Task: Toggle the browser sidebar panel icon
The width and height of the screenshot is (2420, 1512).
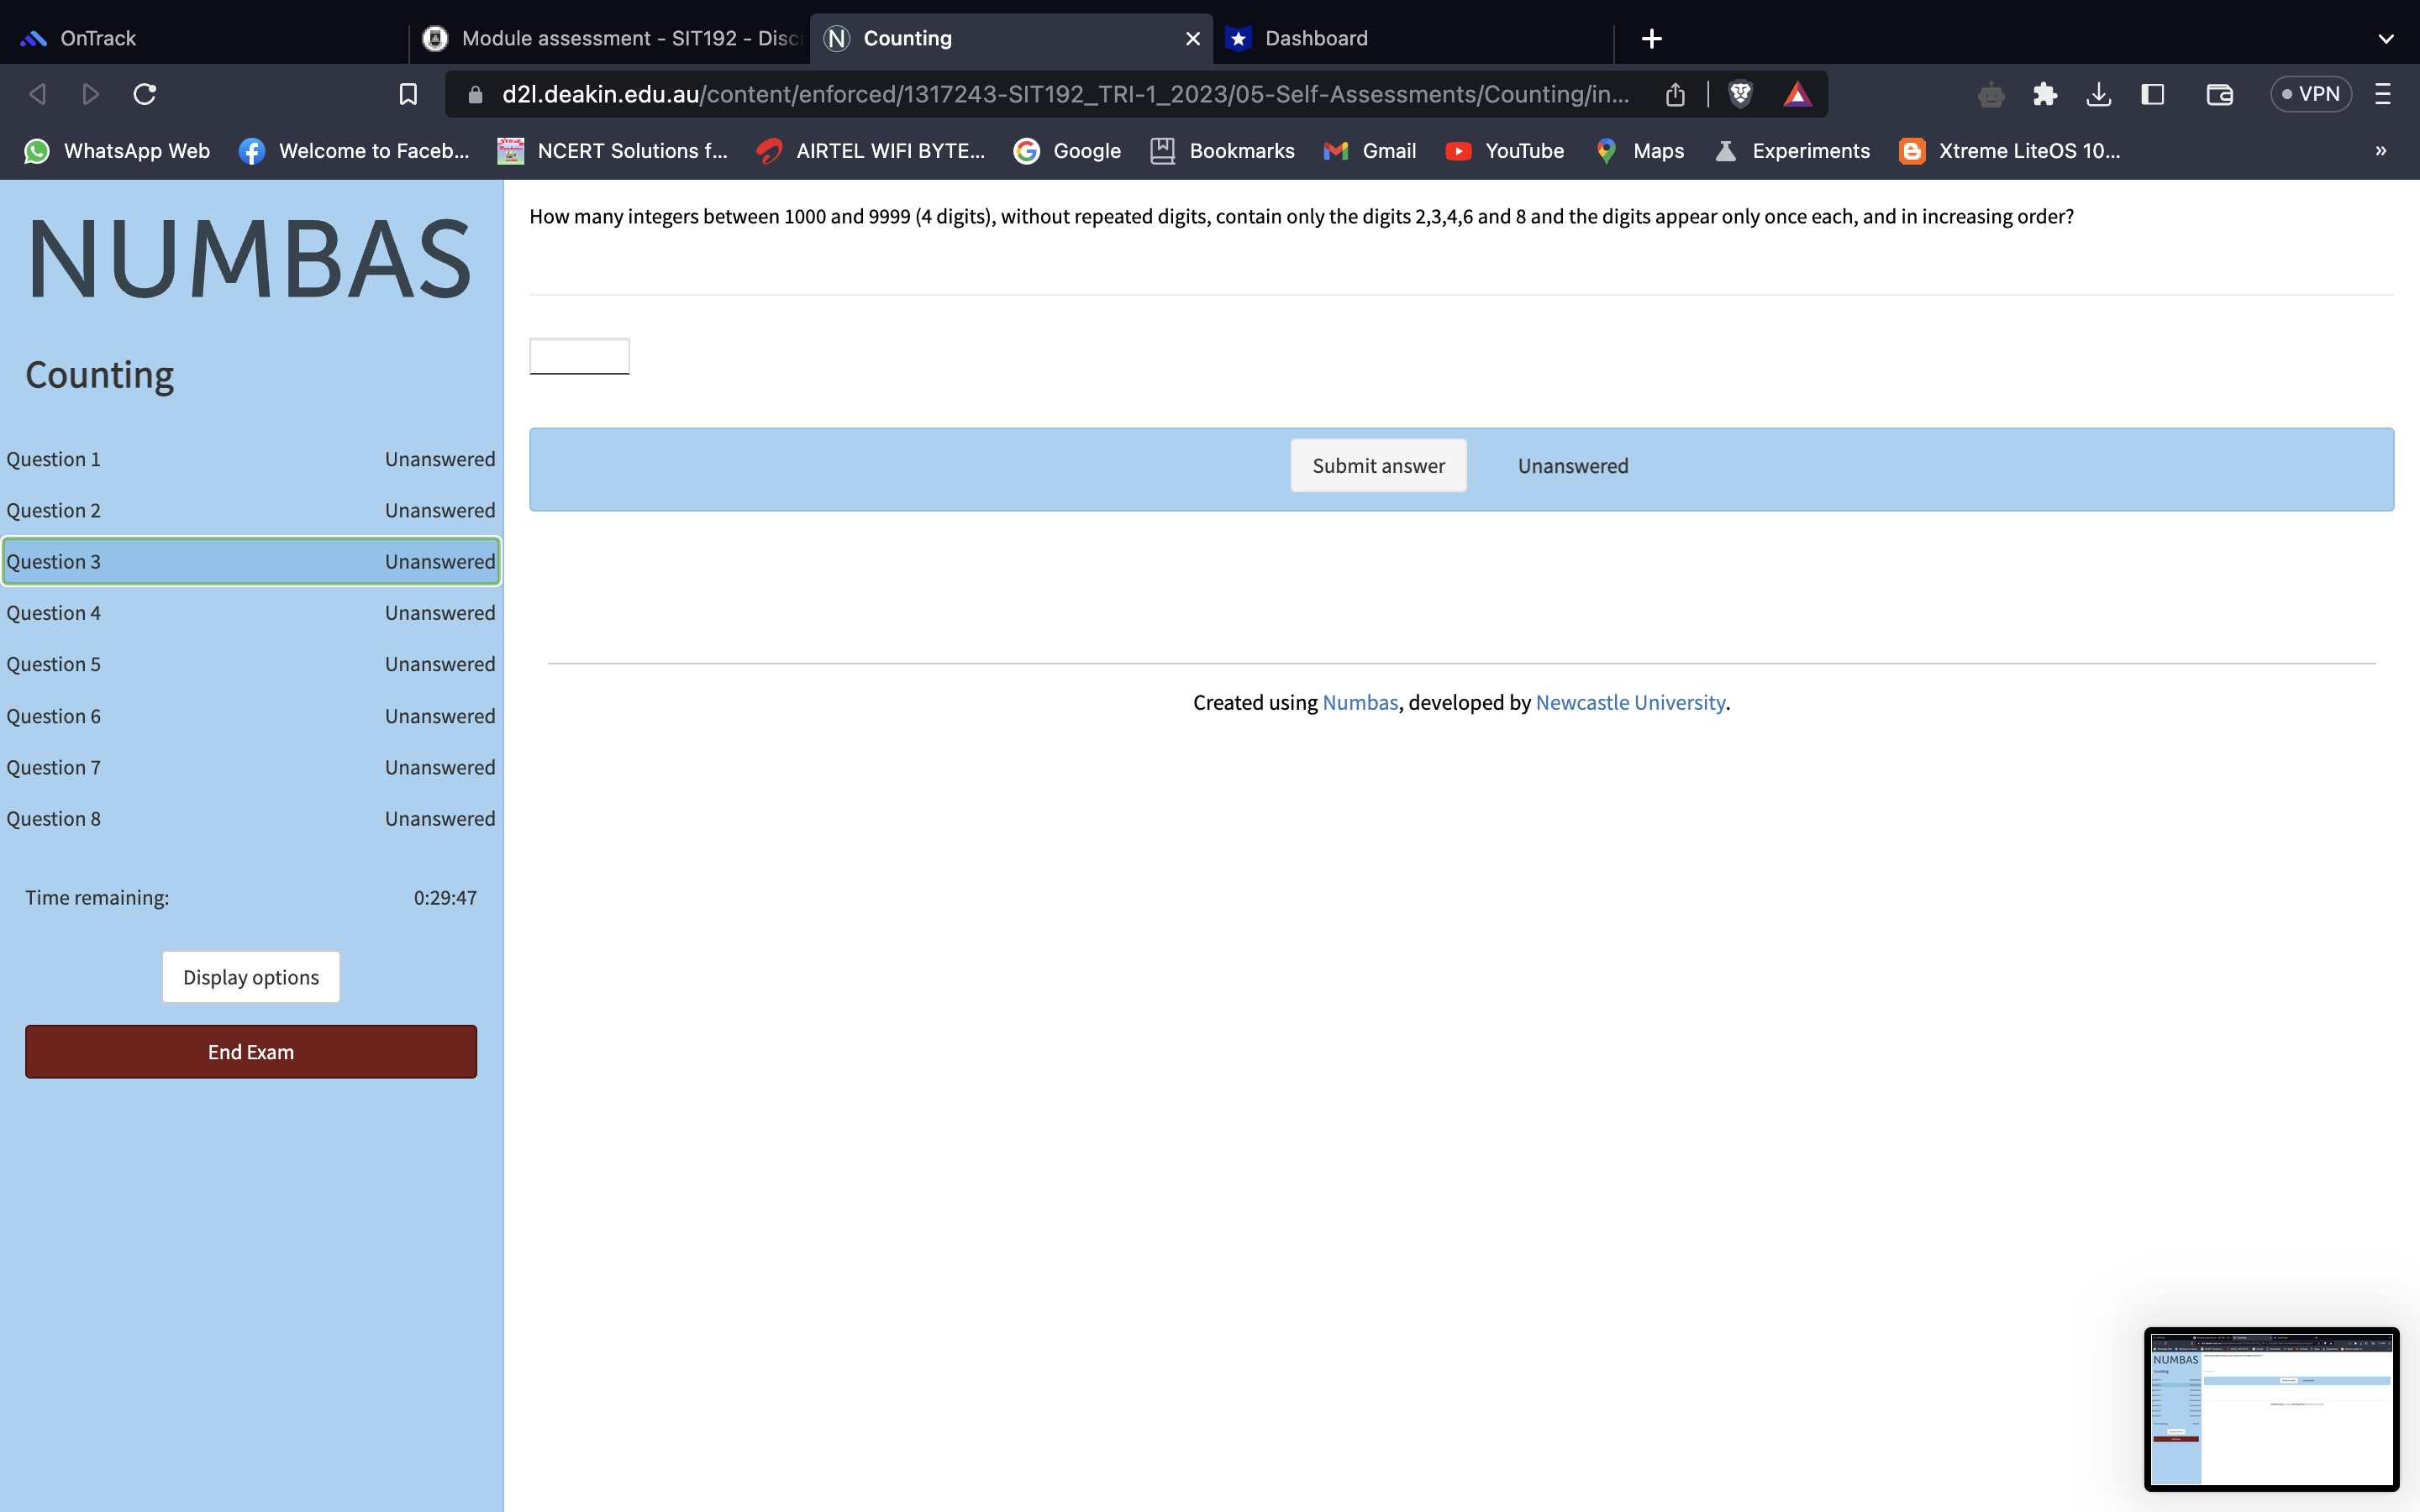Action: tap(2152, 94)
